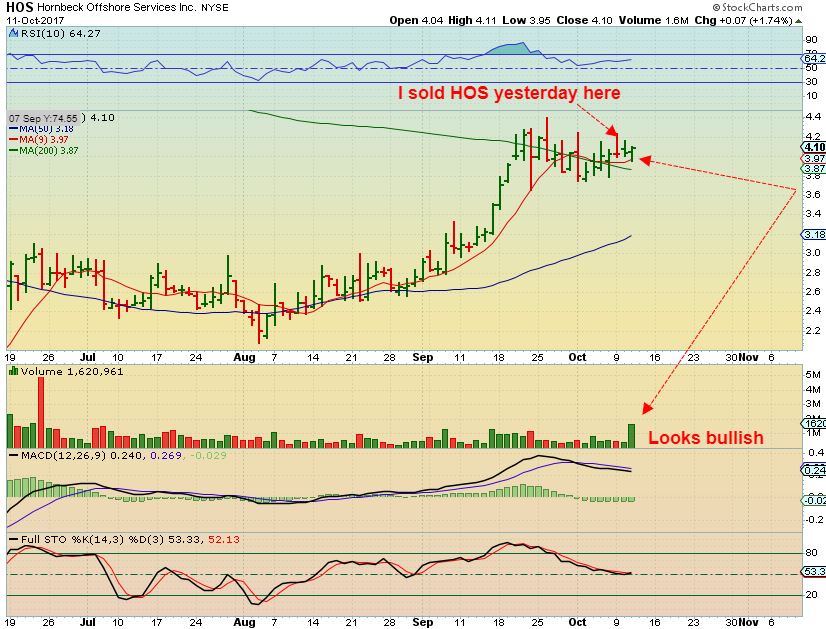Click the MACD(12,26,9) 0.240 label

click(82, 455)
